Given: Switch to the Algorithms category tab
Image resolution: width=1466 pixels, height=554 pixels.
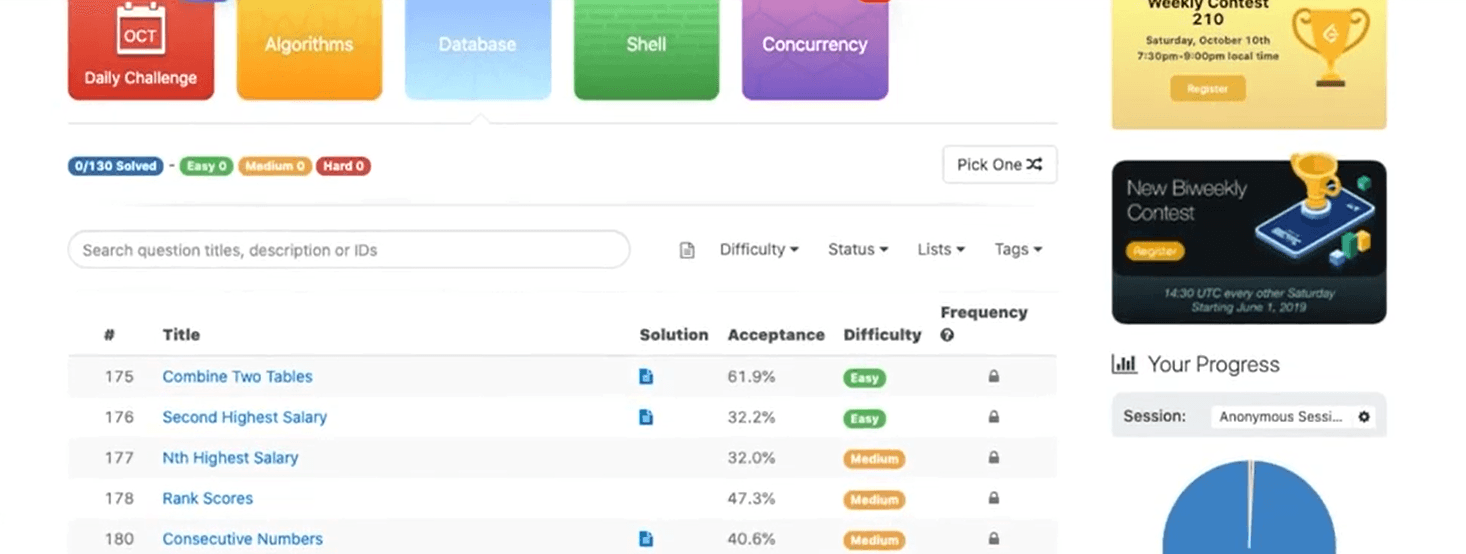Looking at the screenshot, I should (x=309, y=45).
